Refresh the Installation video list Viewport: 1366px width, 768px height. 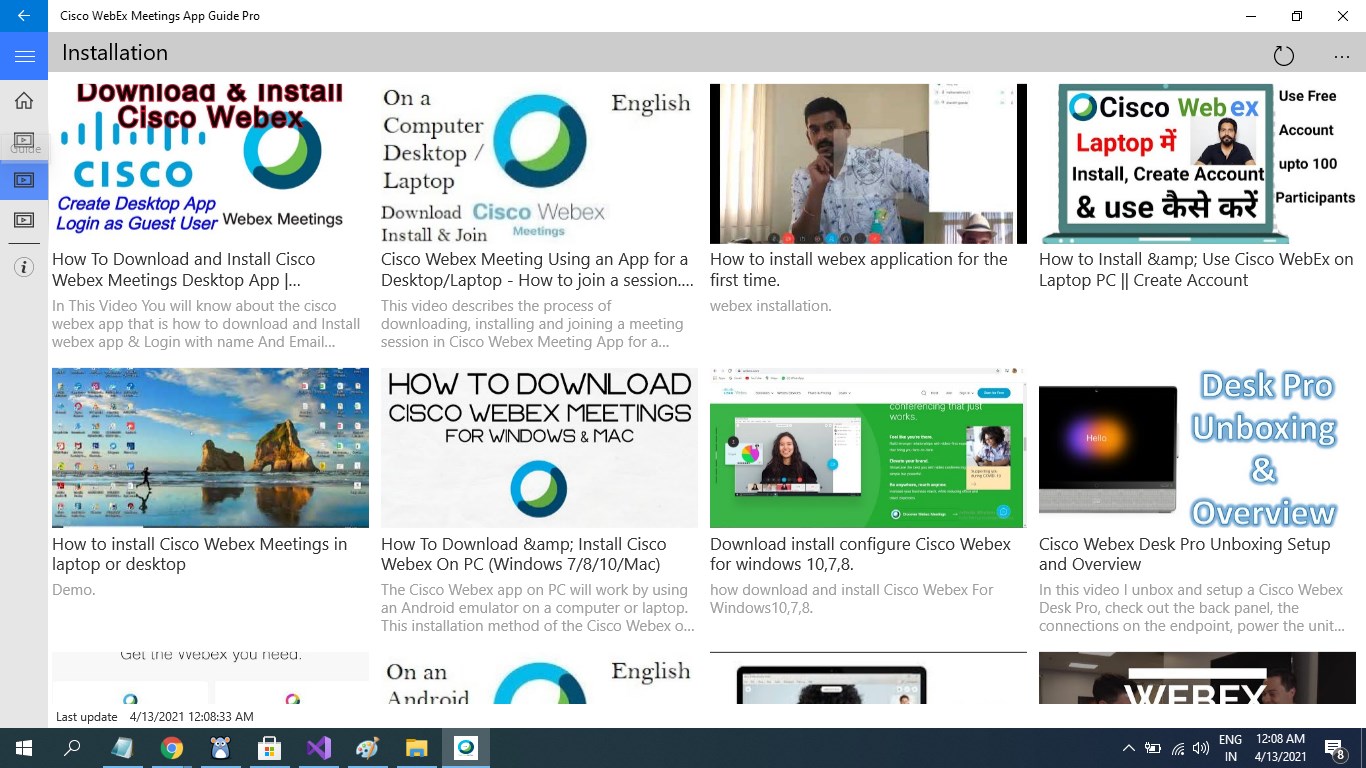(1284, 56)
